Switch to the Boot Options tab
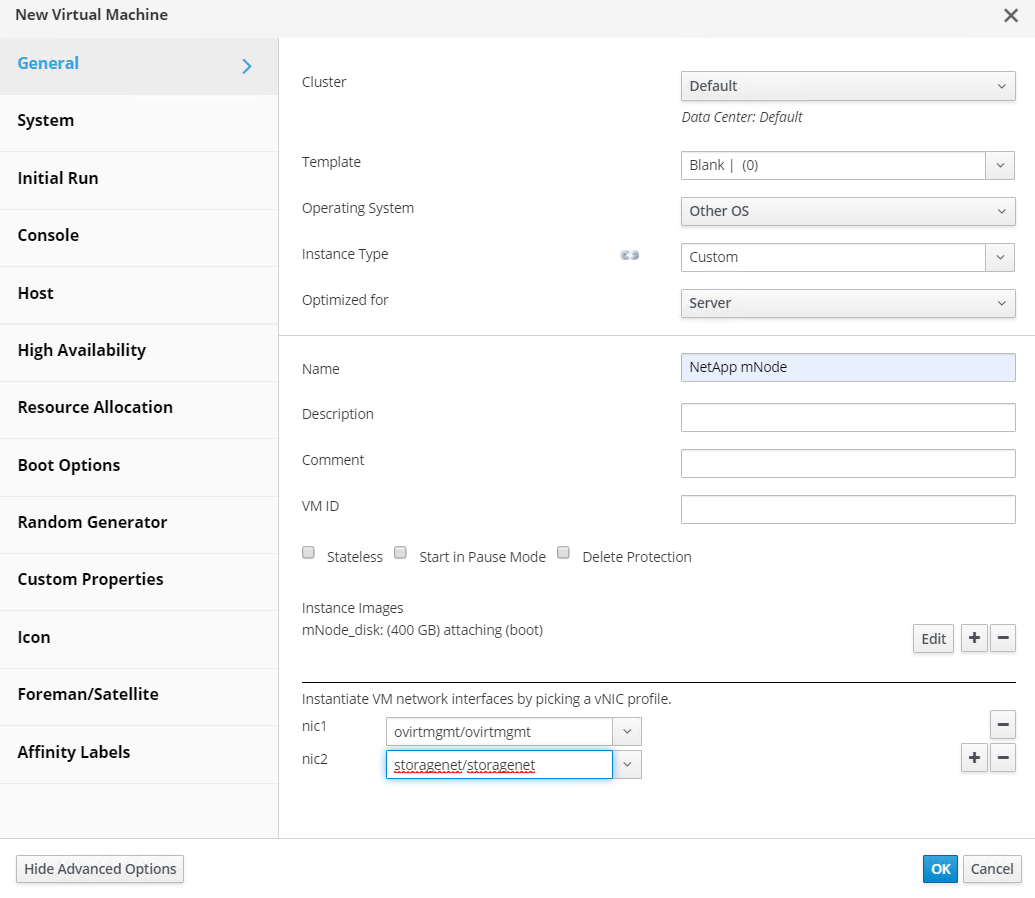The width and height of the screenshot is (1035, 898). pos(69,465)
